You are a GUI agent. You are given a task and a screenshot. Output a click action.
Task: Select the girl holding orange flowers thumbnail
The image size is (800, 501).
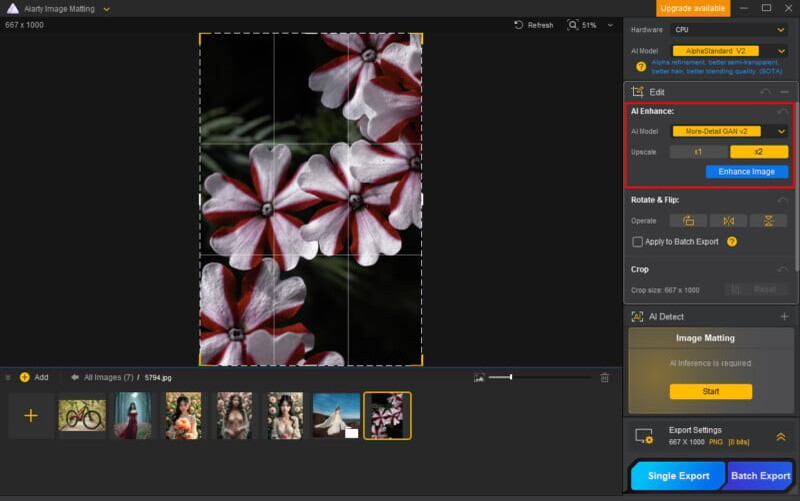(184, 416)
